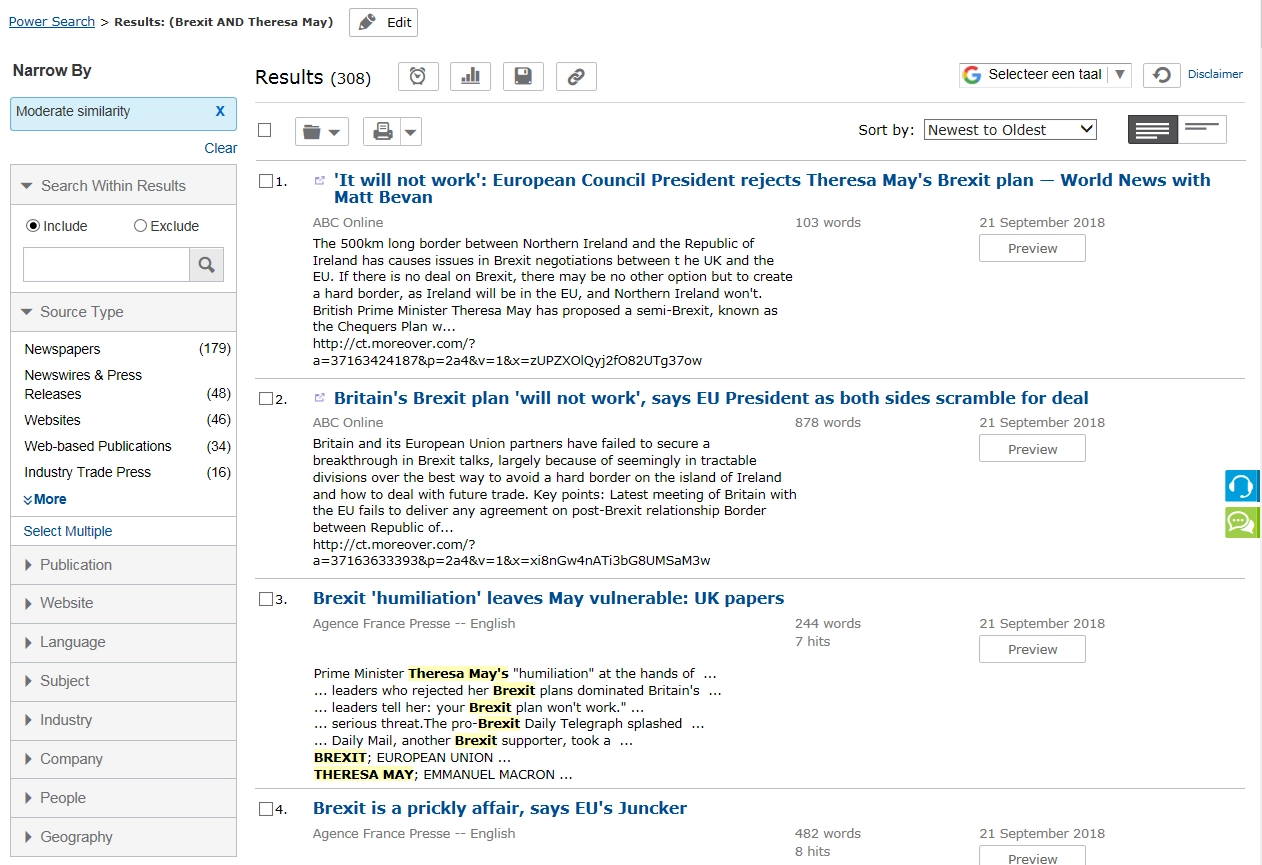
Task: Open the Selecteer een taal language dropdown
Action: [1045, 74]
